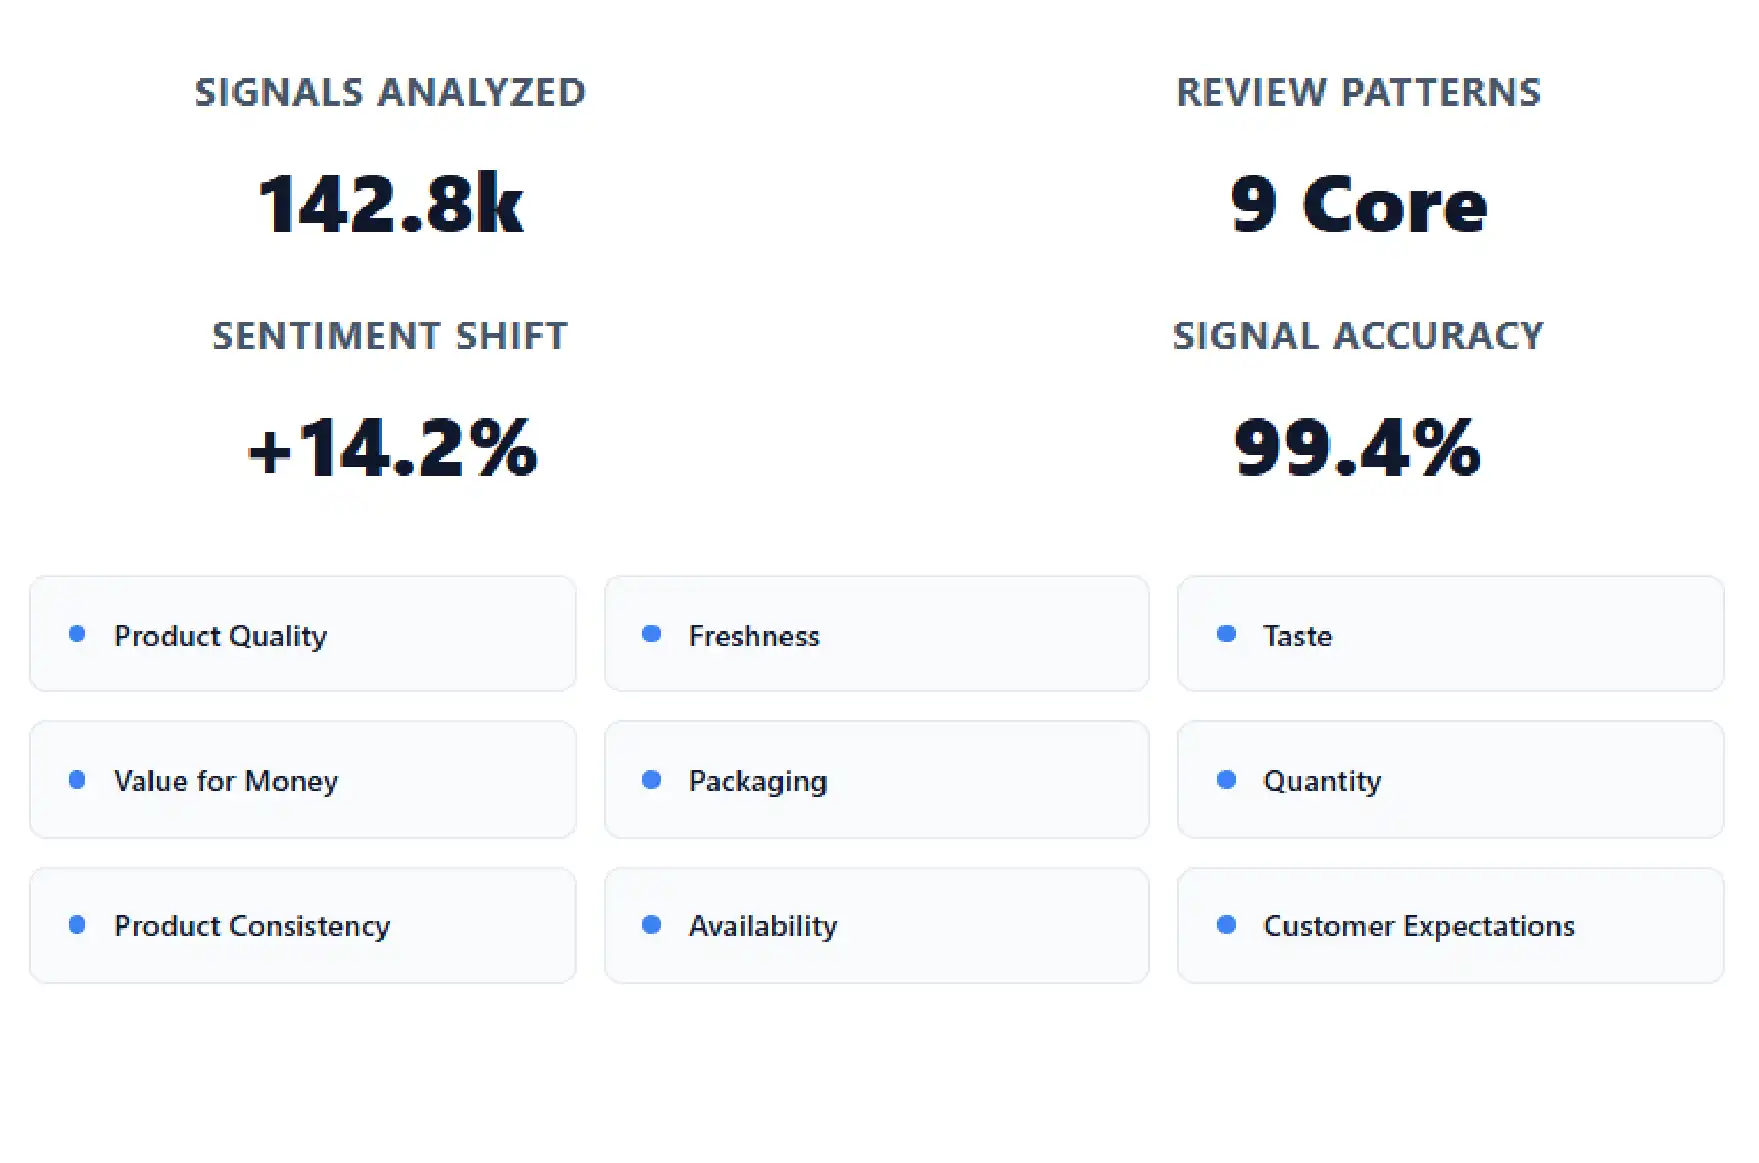Click the 9 Core review patterns value
Viewport: 1759px width, 1163px height.
click(x=1359, y=204)
